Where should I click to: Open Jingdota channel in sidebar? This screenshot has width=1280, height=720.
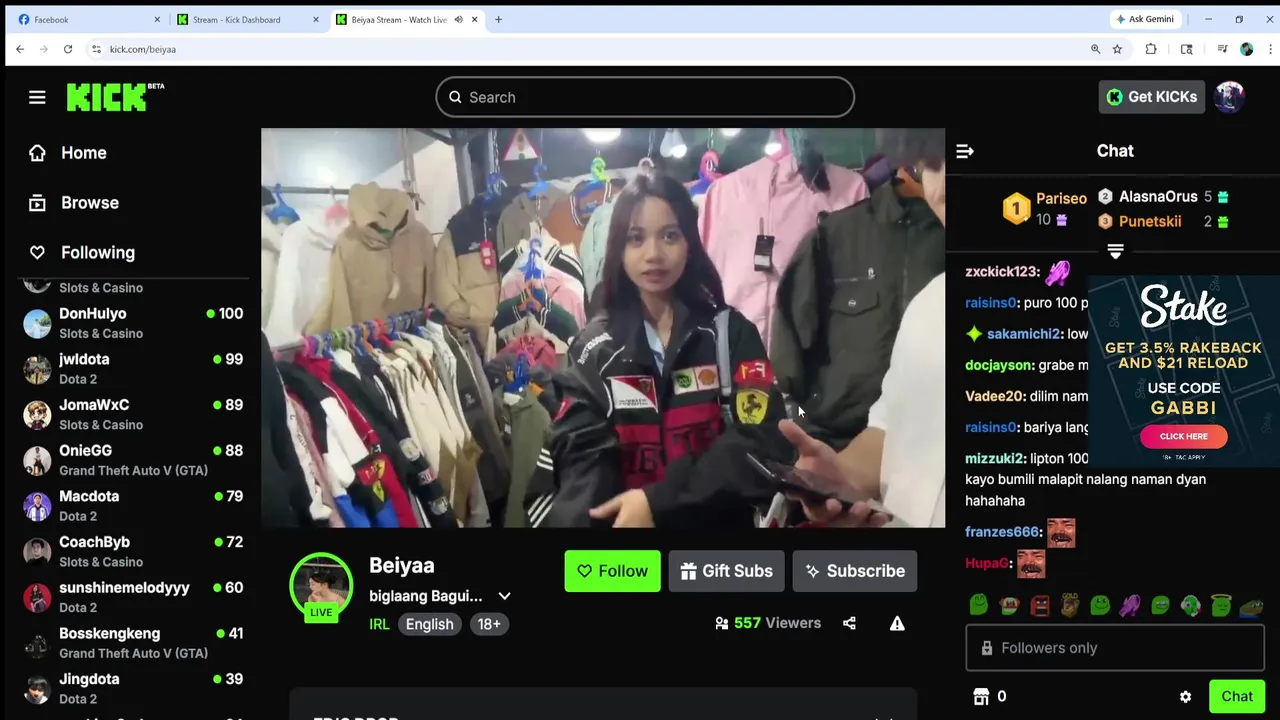(x=133, y=689)
